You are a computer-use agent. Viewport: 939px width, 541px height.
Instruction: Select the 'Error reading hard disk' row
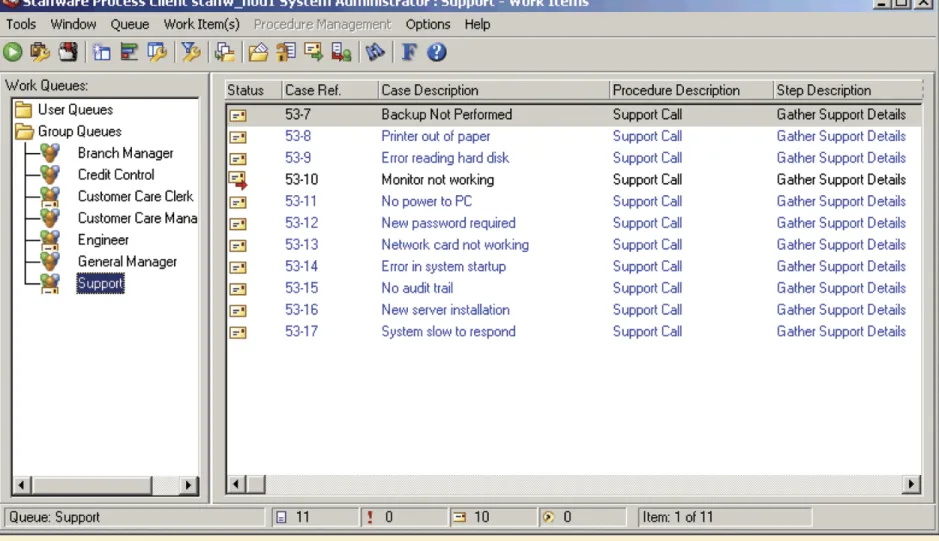click(x=574, y=158)
